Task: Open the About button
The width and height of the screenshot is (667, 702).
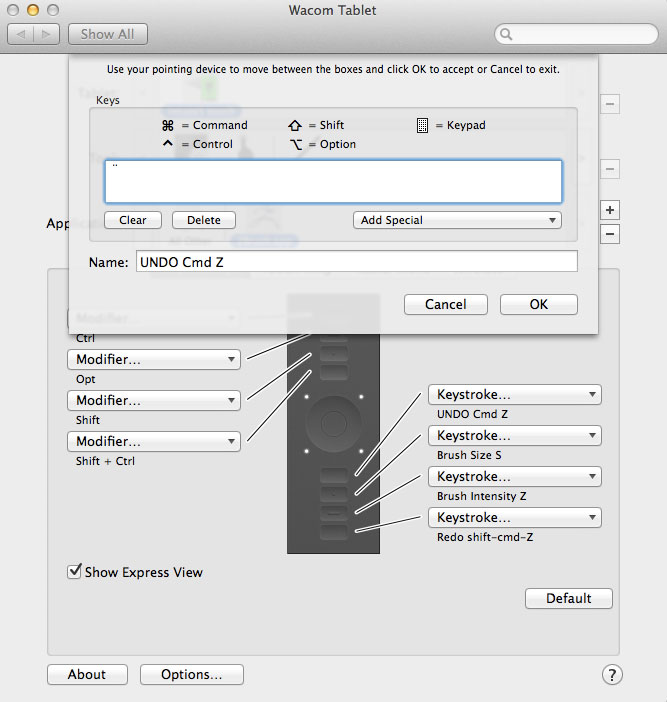Action: point(87,674)
